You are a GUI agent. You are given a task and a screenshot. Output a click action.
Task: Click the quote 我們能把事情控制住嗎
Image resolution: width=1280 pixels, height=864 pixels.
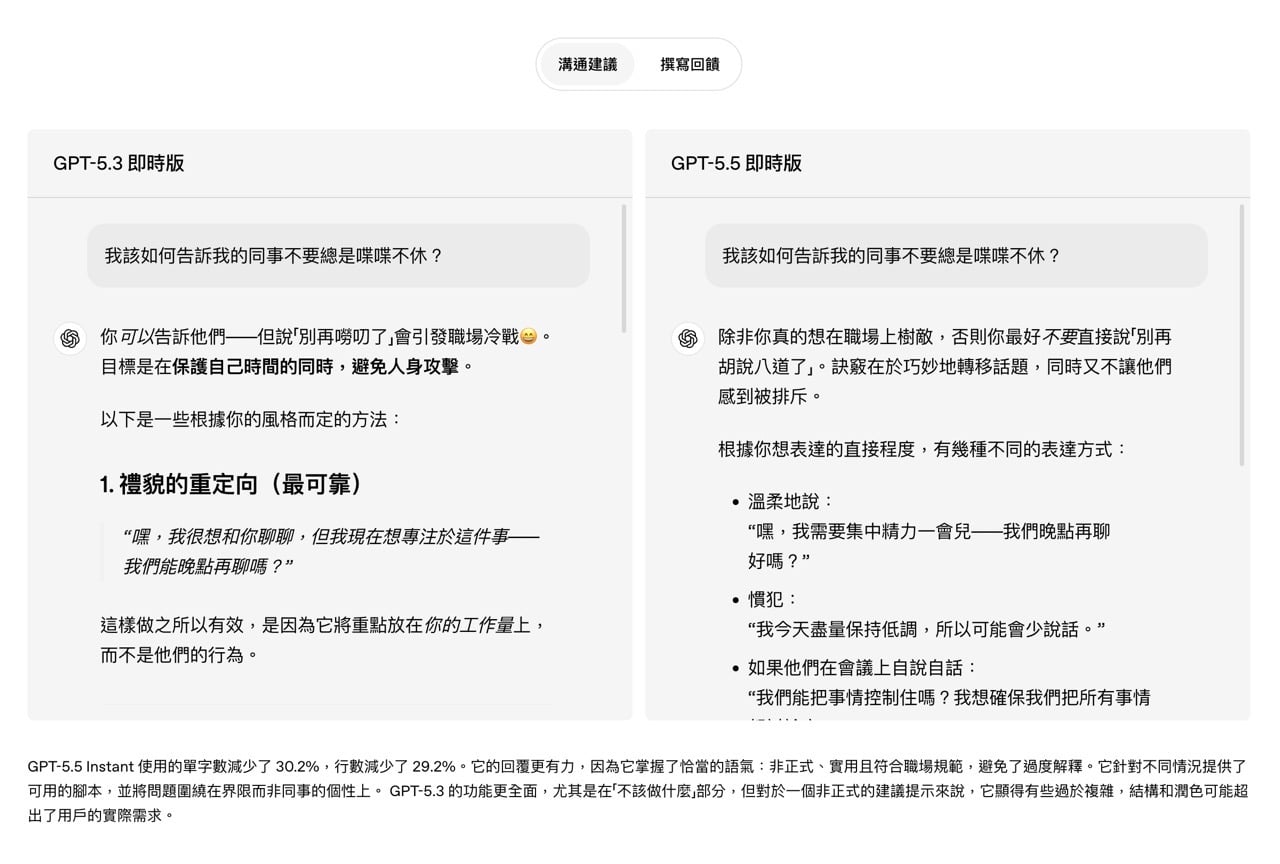[x=948, y=697]
